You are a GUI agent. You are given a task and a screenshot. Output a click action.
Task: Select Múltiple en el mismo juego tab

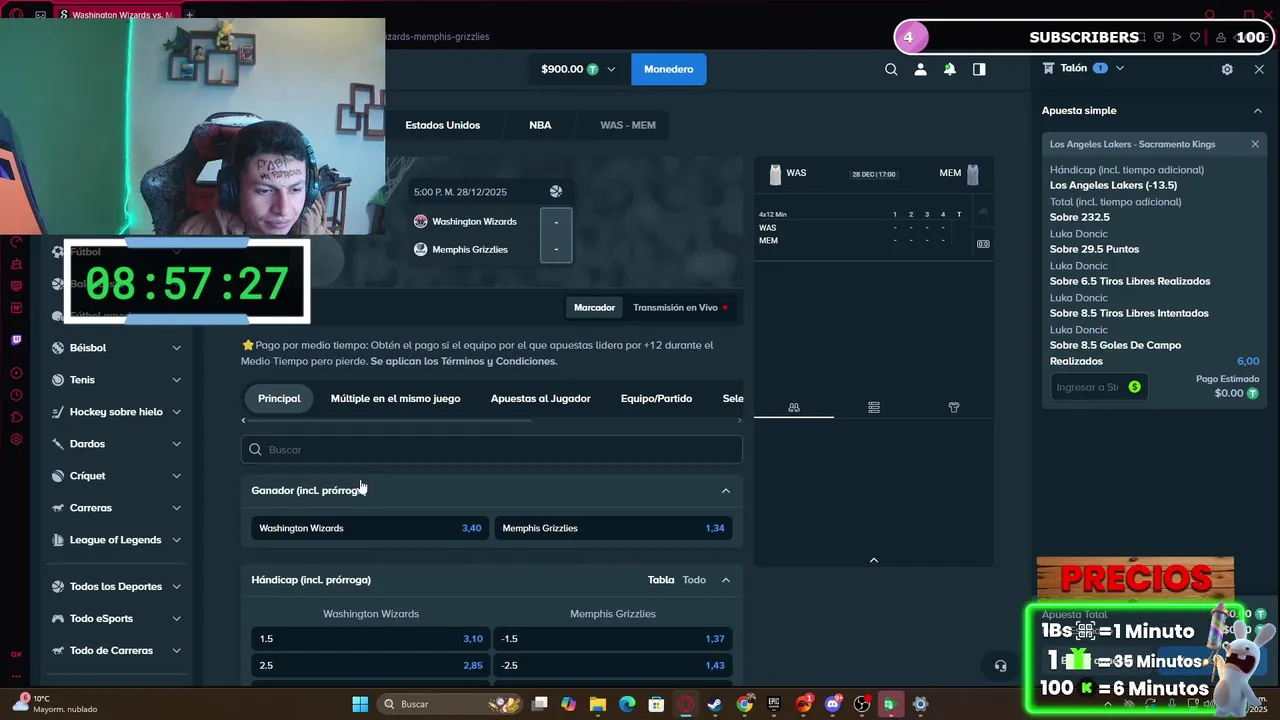(x=395, y=398)
